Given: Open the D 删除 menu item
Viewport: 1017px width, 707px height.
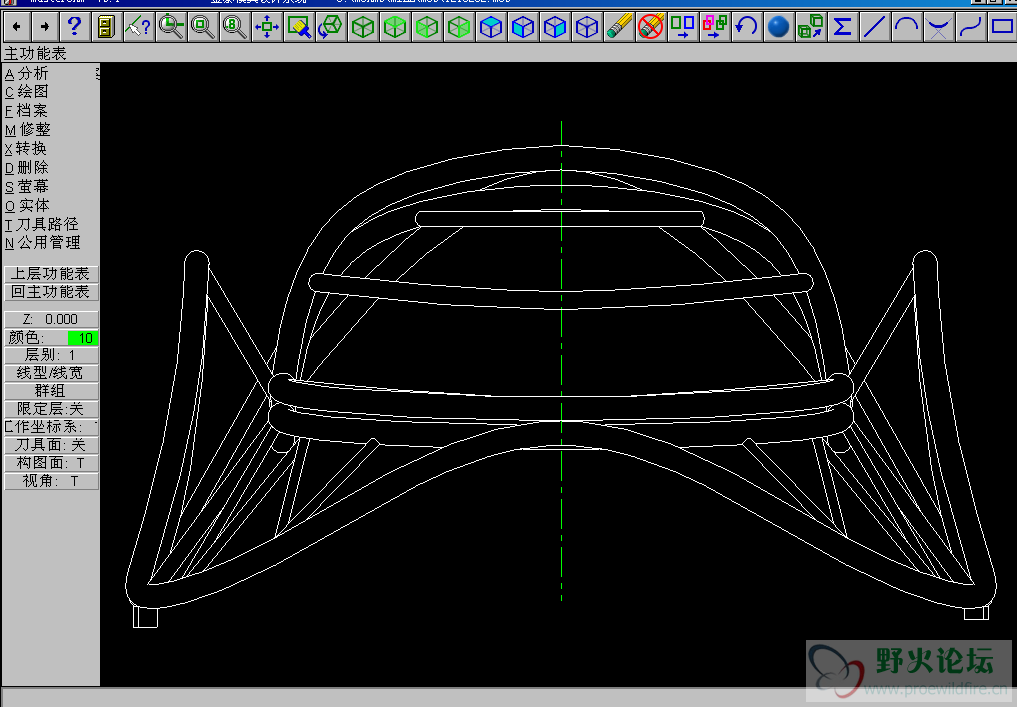Looking at the screenshot, I should point(27,167).
